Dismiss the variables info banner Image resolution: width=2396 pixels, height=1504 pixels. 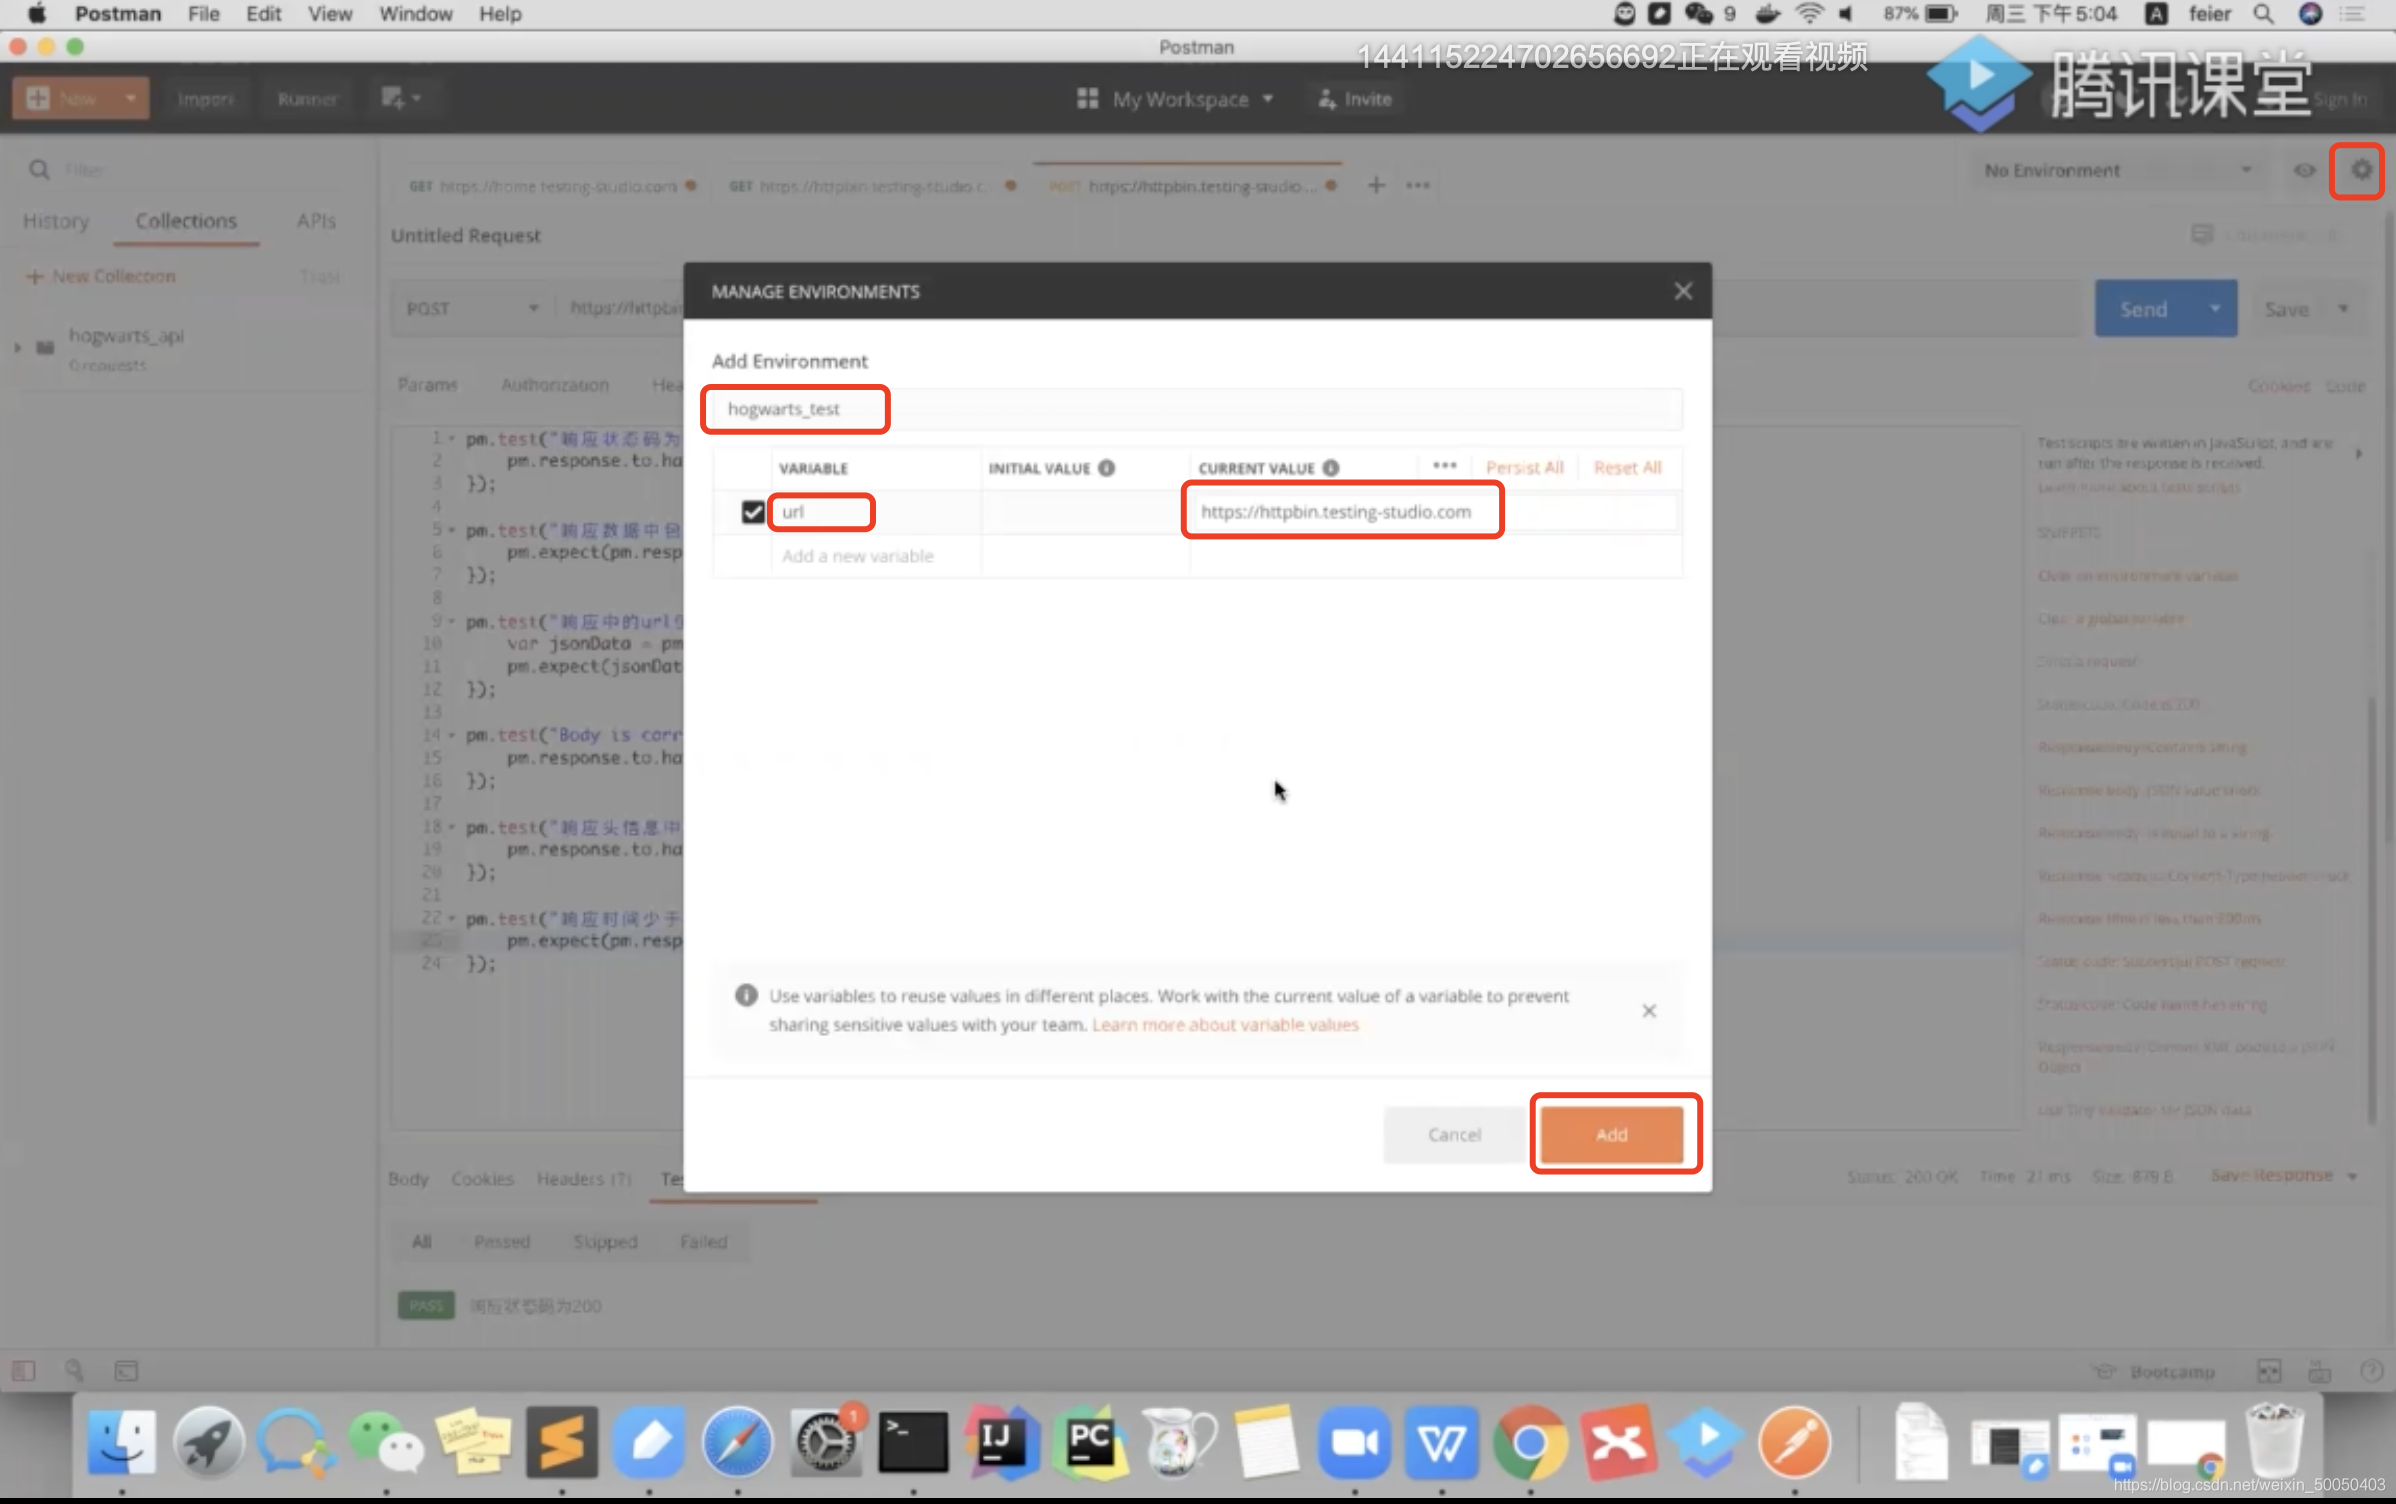click(x=1649, y=1011)
